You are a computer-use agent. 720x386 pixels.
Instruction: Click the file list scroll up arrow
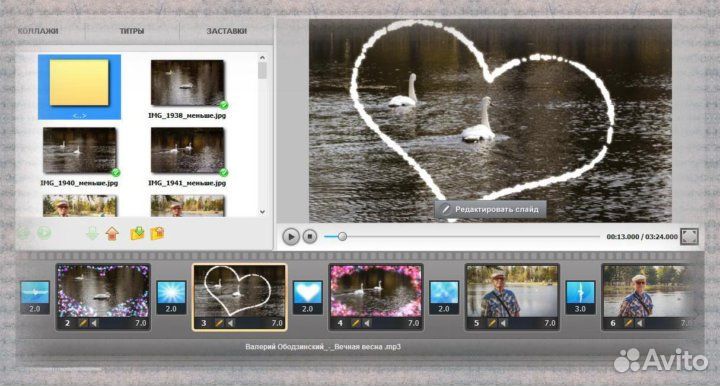[x=262, y=58]
